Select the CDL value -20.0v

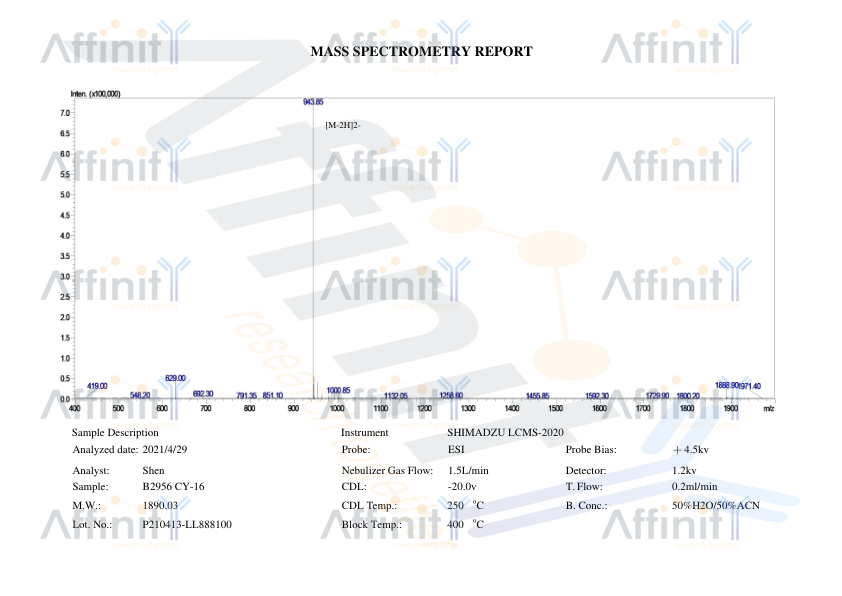tap(462, 487)
